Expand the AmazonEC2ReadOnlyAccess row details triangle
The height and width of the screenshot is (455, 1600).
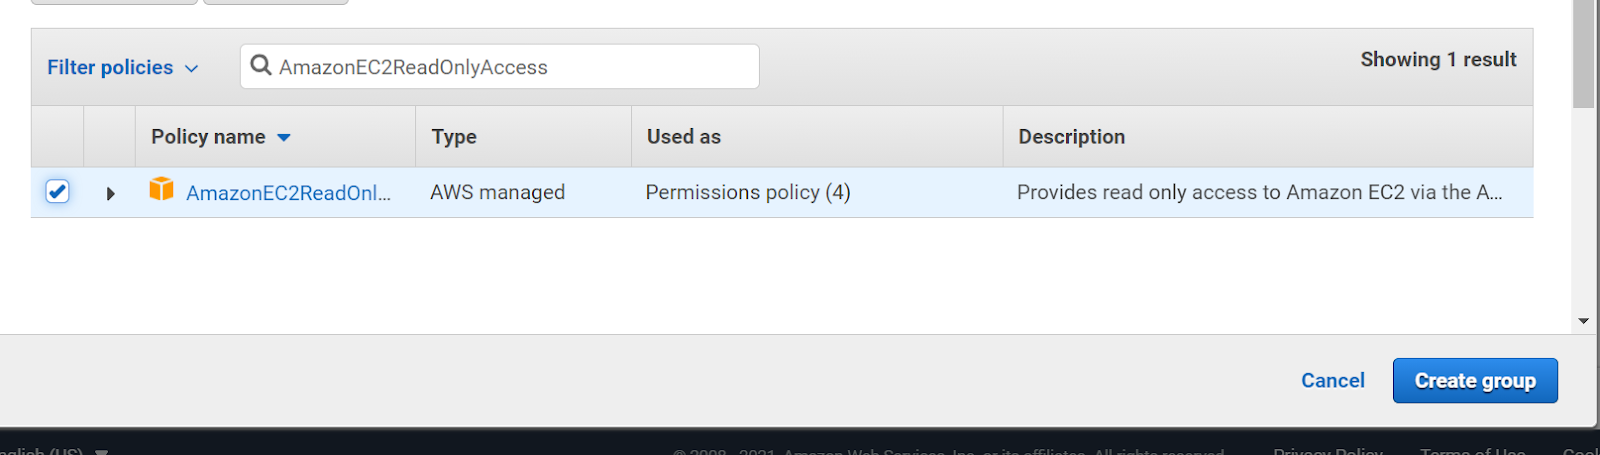coord(110,193)
